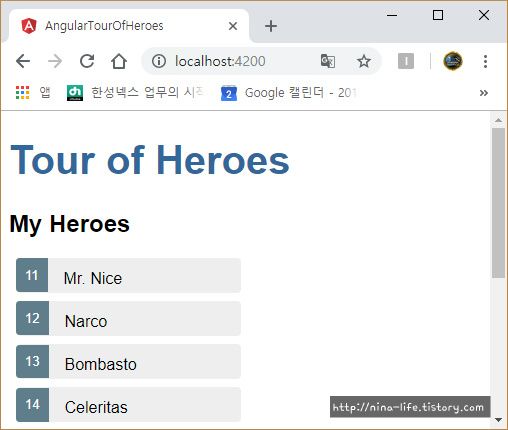Reload the localhost page
This screenshot has width=508, height=430.
pos(87,61)
